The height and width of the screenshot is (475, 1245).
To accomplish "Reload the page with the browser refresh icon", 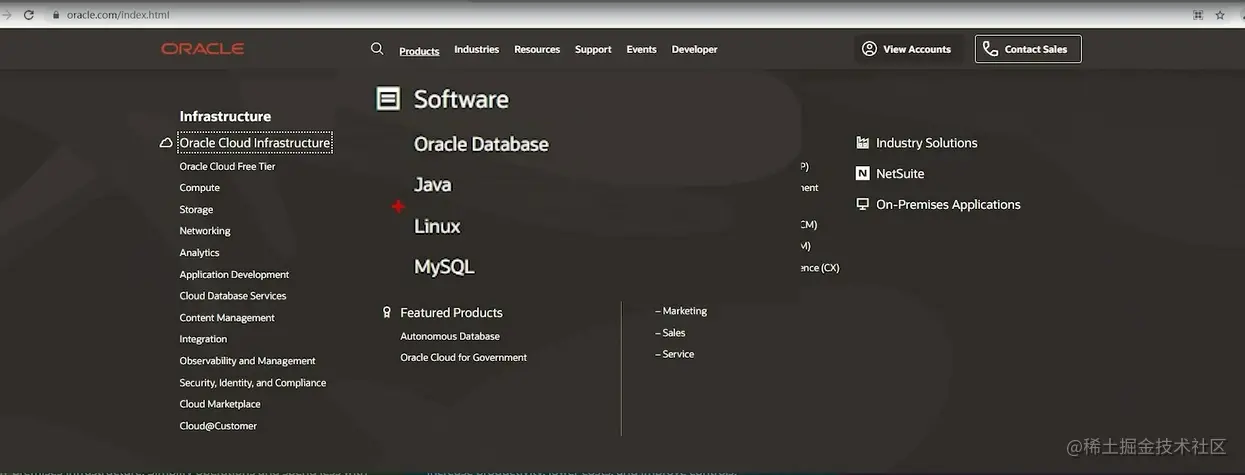I will pyautogui.click(x=28, y=15).
